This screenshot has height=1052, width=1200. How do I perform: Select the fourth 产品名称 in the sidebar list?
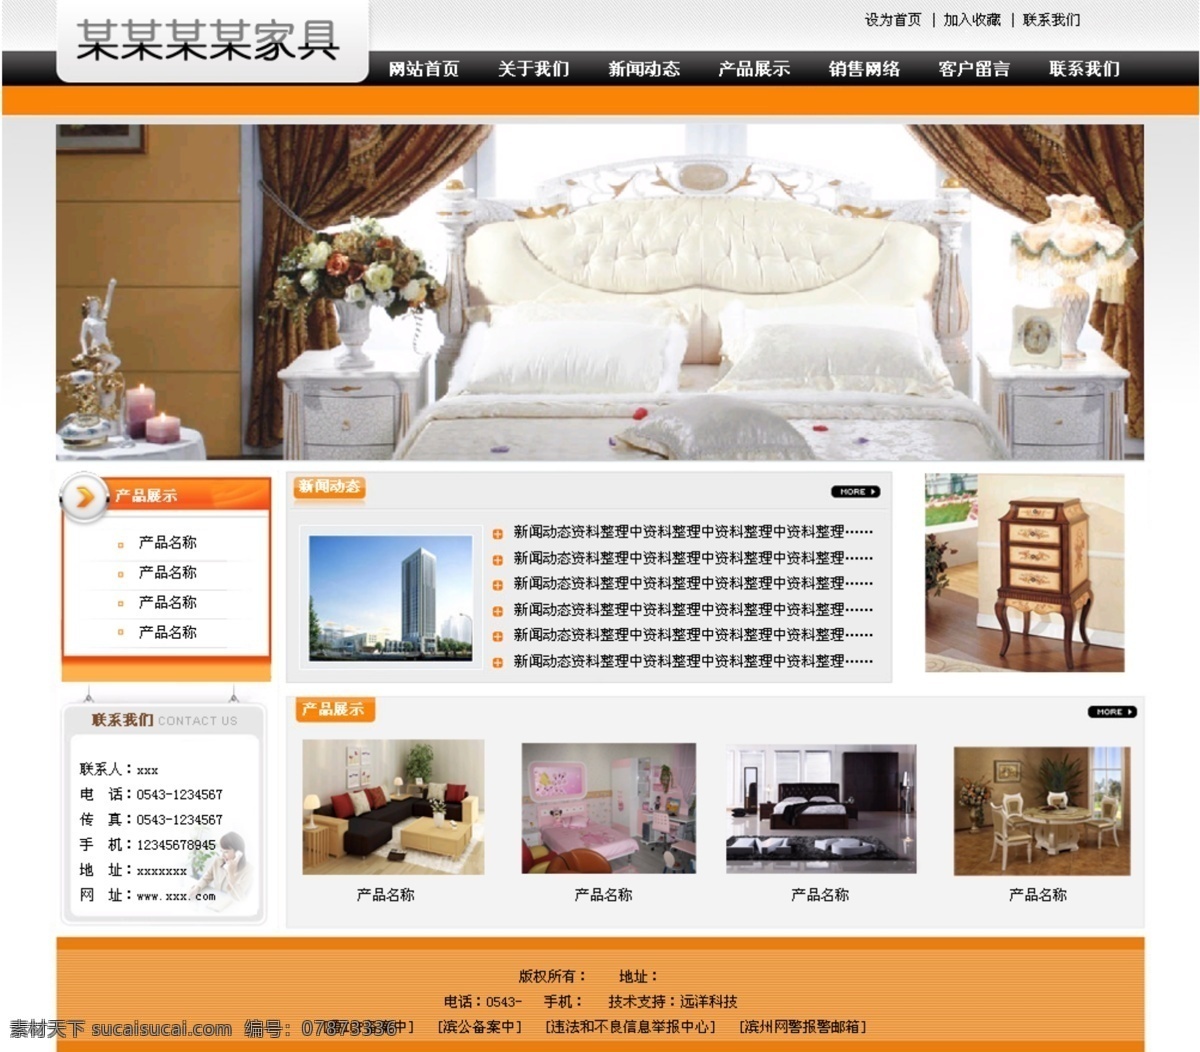tap(168, 633)
